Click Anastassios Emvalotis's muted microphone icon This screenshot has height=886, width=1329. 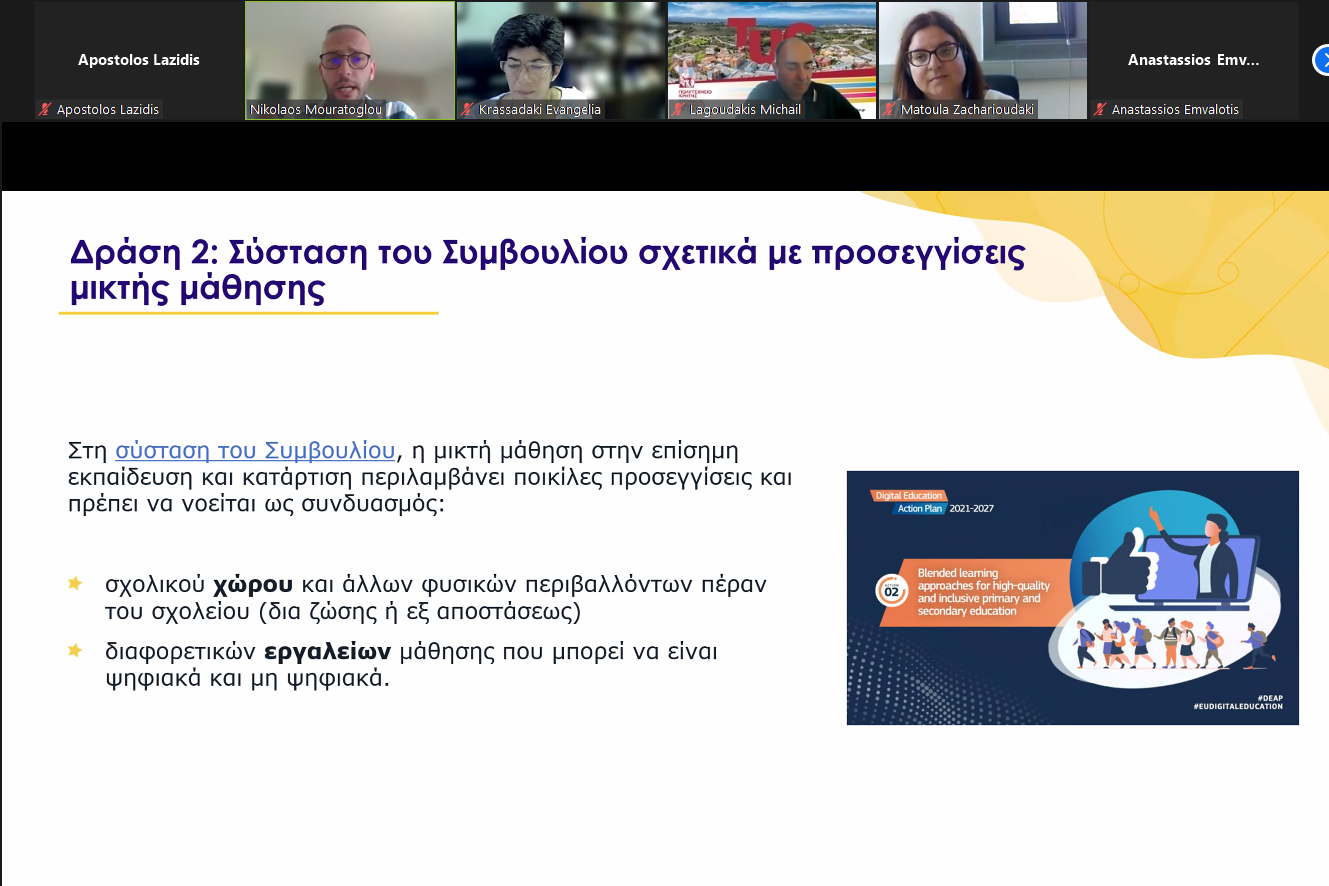tap(1100, 110)
